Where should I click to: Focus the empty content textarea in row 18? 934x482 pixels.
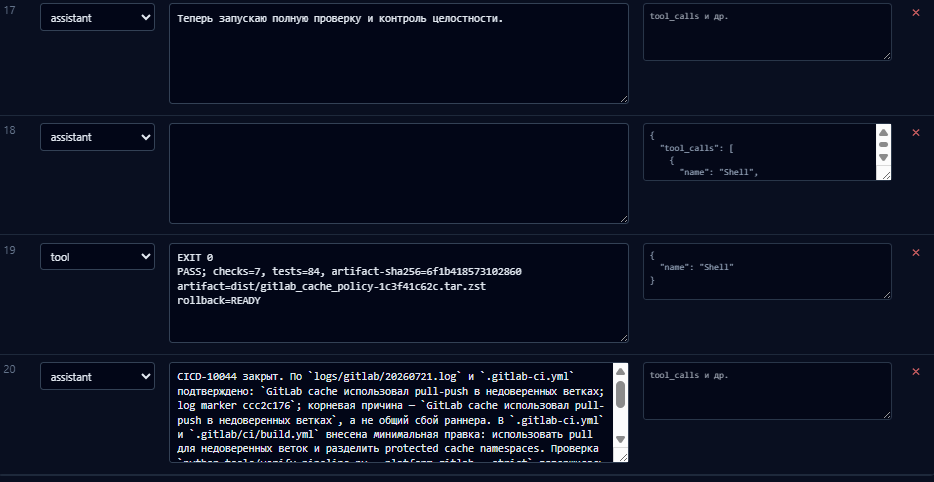[398, 173]
